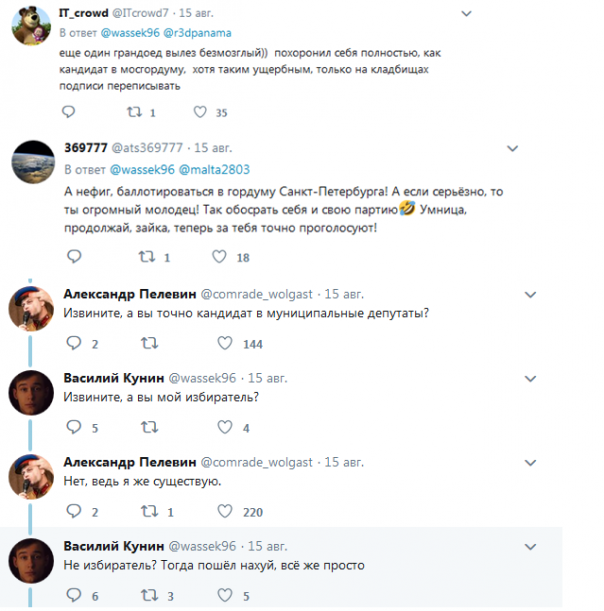The image size is (604, 611).
Task: Like the IT_crowd tweet with 35 likes
Action: pyautogui.click(x=199, y=113)
